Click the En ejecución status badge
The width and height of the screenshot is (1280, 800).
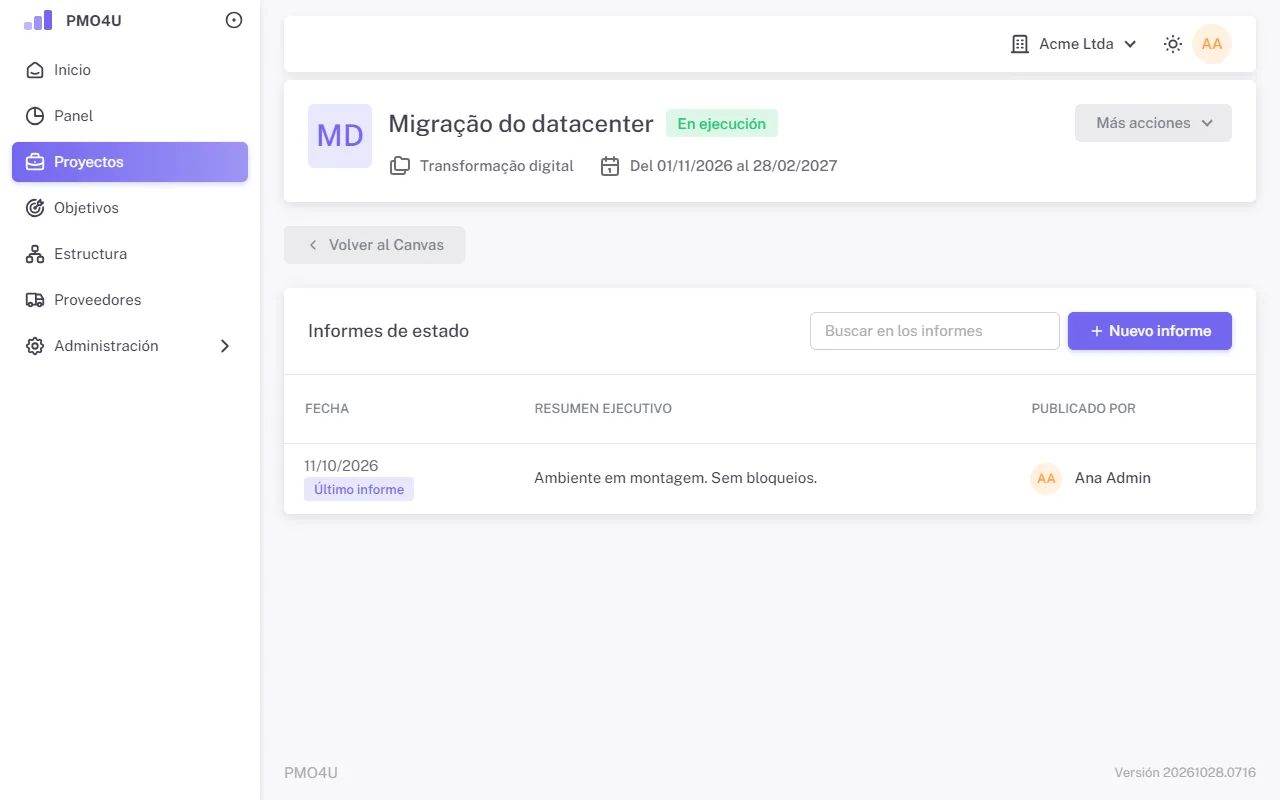click(x=722, y=124)
